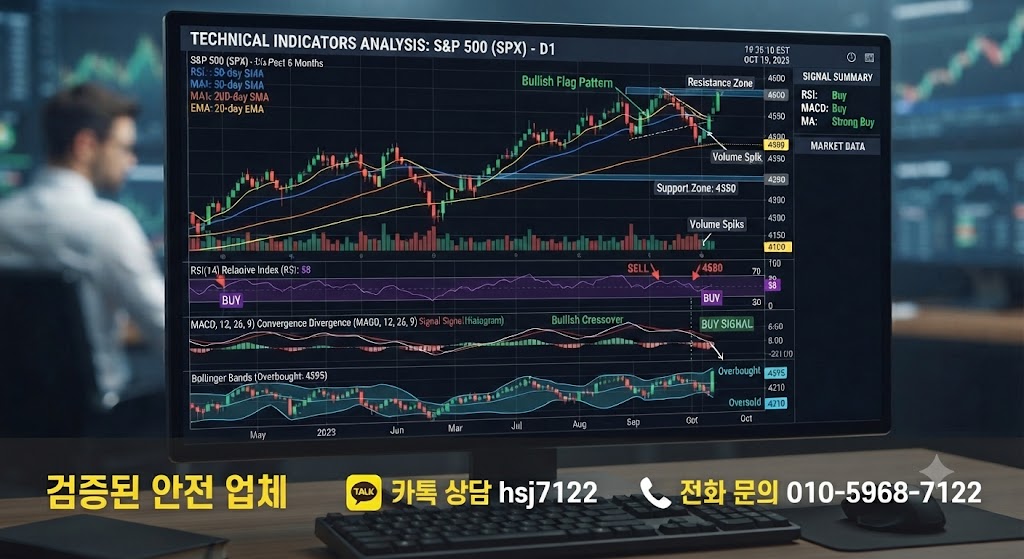Click the purple BUY tag at RSI left
1024x559 pixels.
coord(231,300)
